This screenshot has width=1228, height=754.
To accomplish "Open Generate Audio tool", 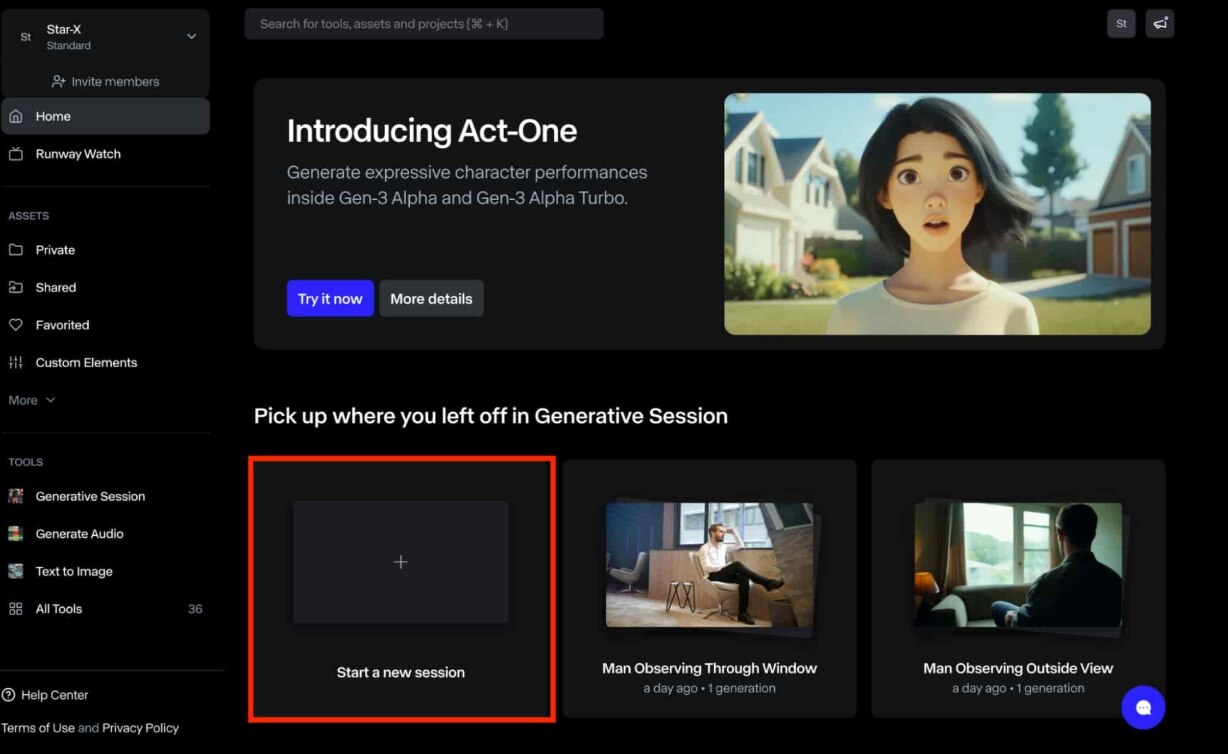I will click(x=105, y=534).
